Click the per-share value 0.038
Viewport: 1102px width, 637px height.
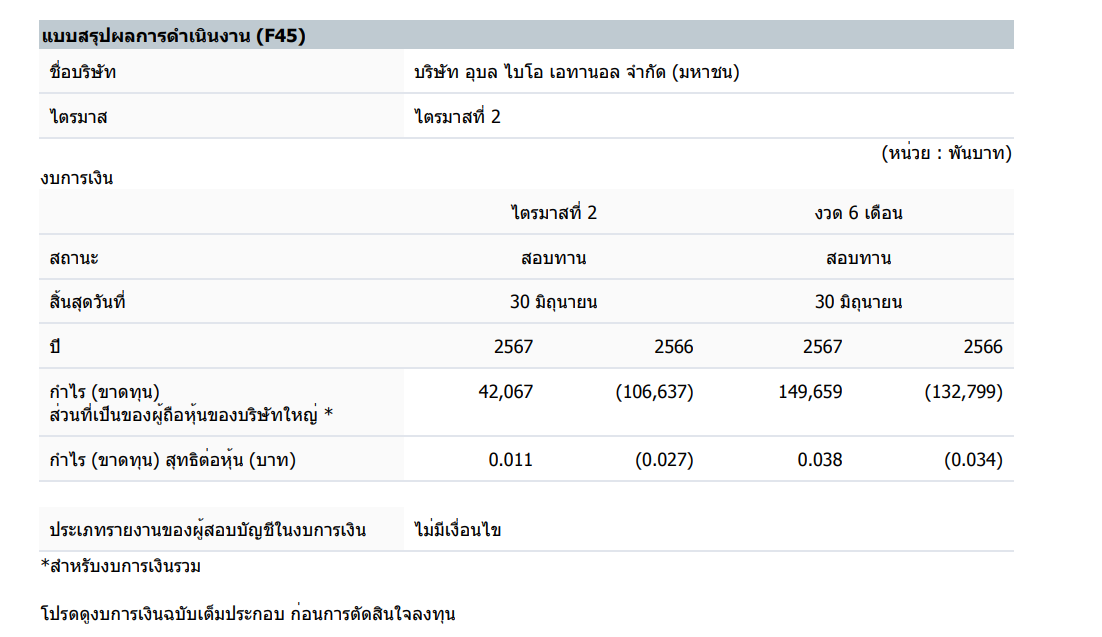819,460
